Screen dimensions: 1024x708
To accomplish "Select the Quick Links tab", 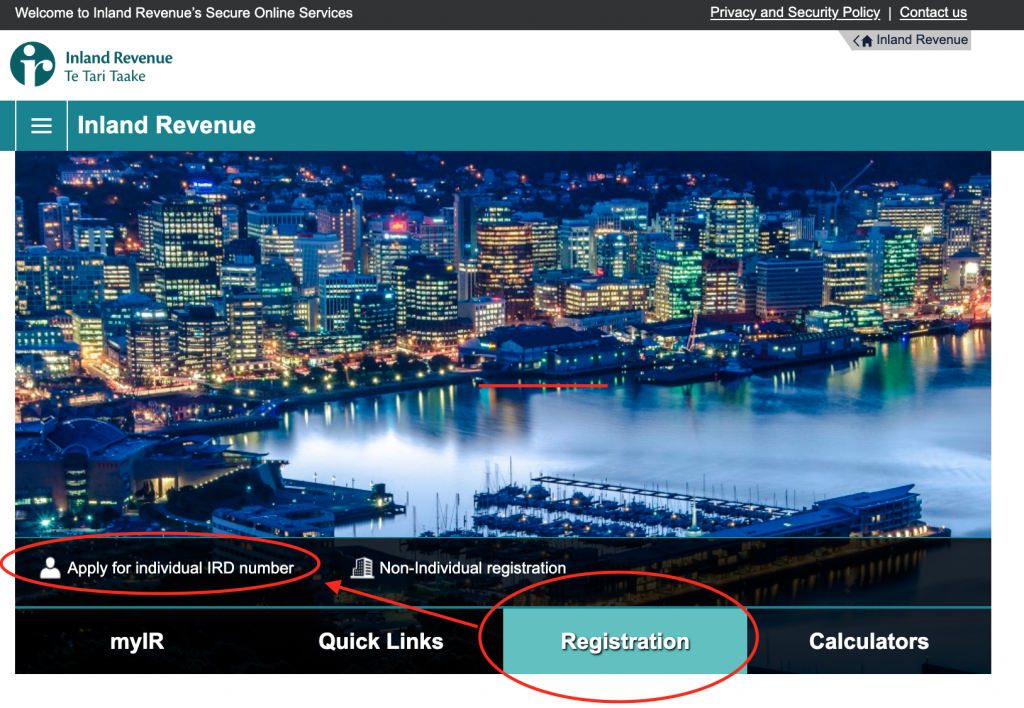I will point(381,641).
